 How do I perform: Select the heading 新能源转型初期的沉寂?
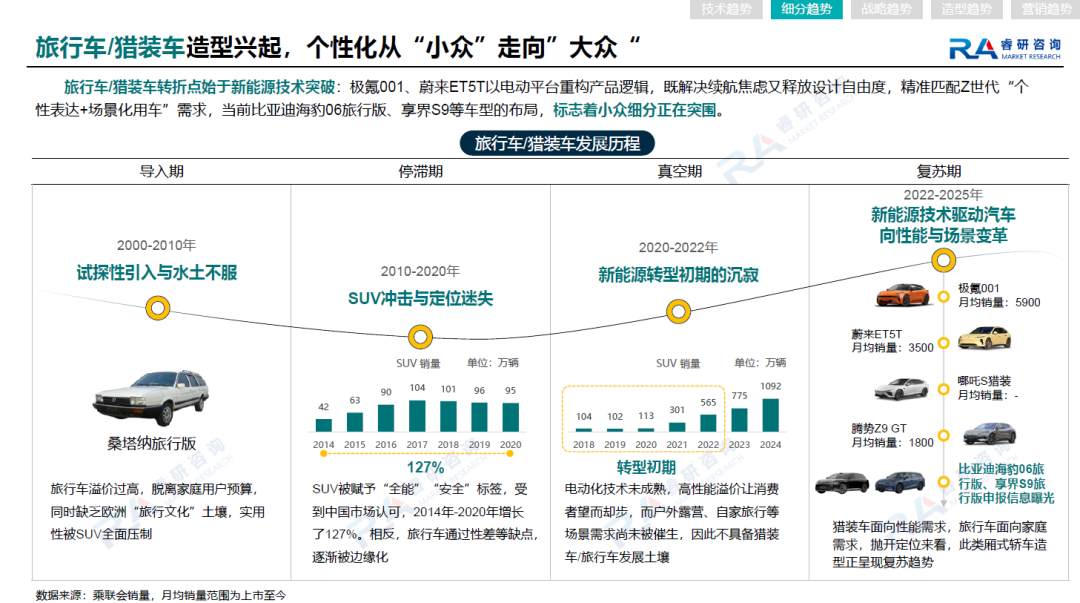click(x=678, y=275)
